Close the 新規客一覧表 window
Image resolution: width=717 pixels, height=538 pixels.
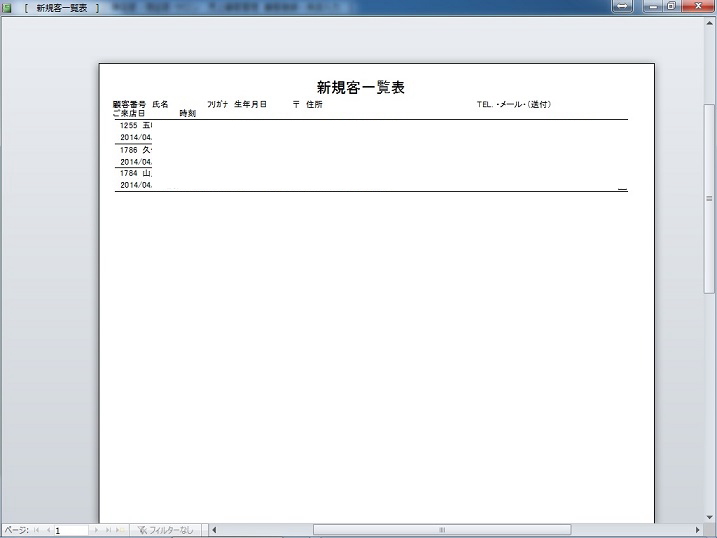point(698,6)
